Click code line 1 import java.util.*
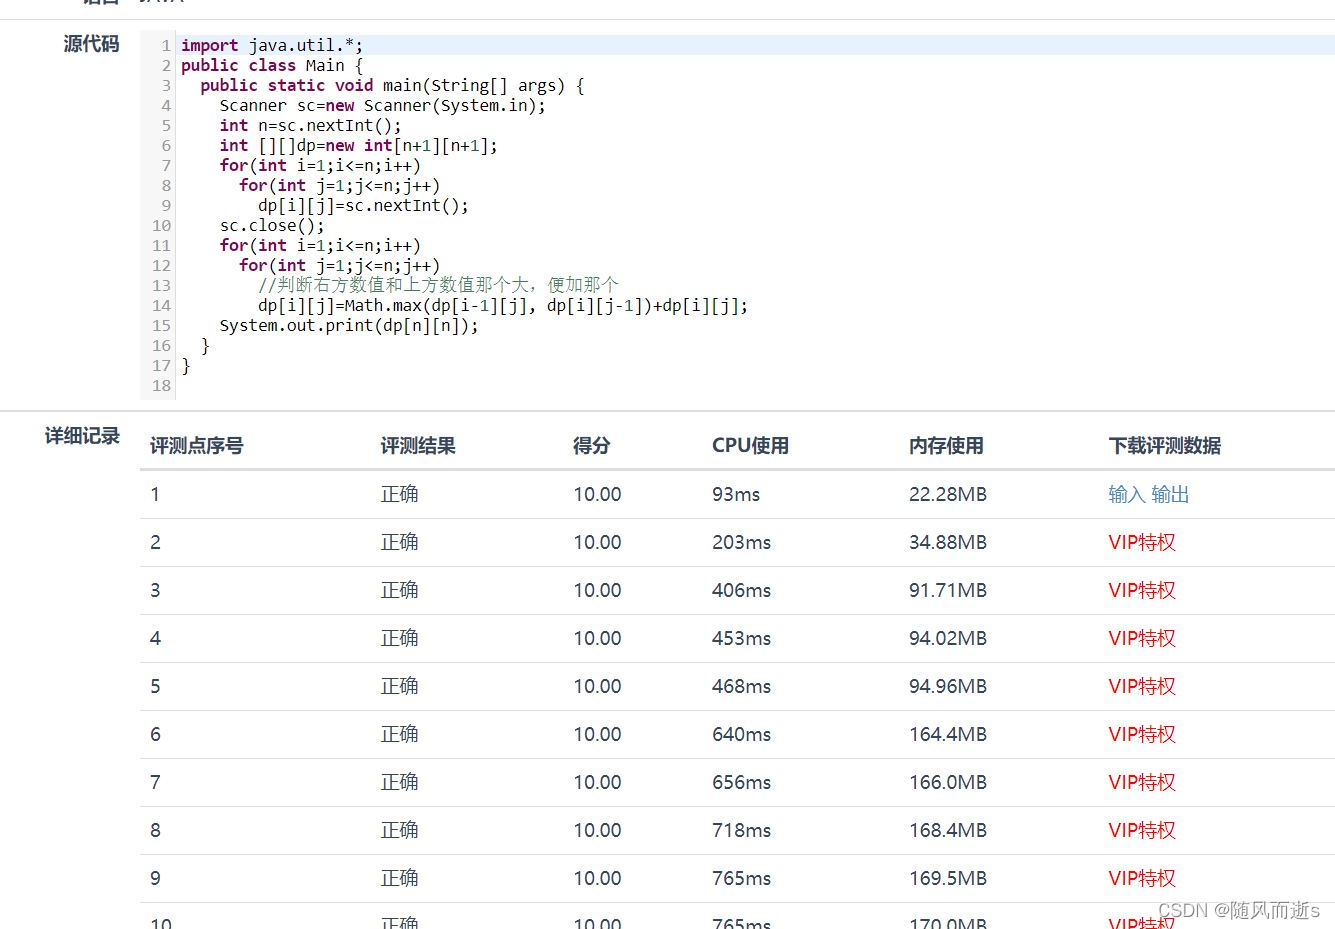Viewport: 1335px width, 929px height. (x=272, y=45)
